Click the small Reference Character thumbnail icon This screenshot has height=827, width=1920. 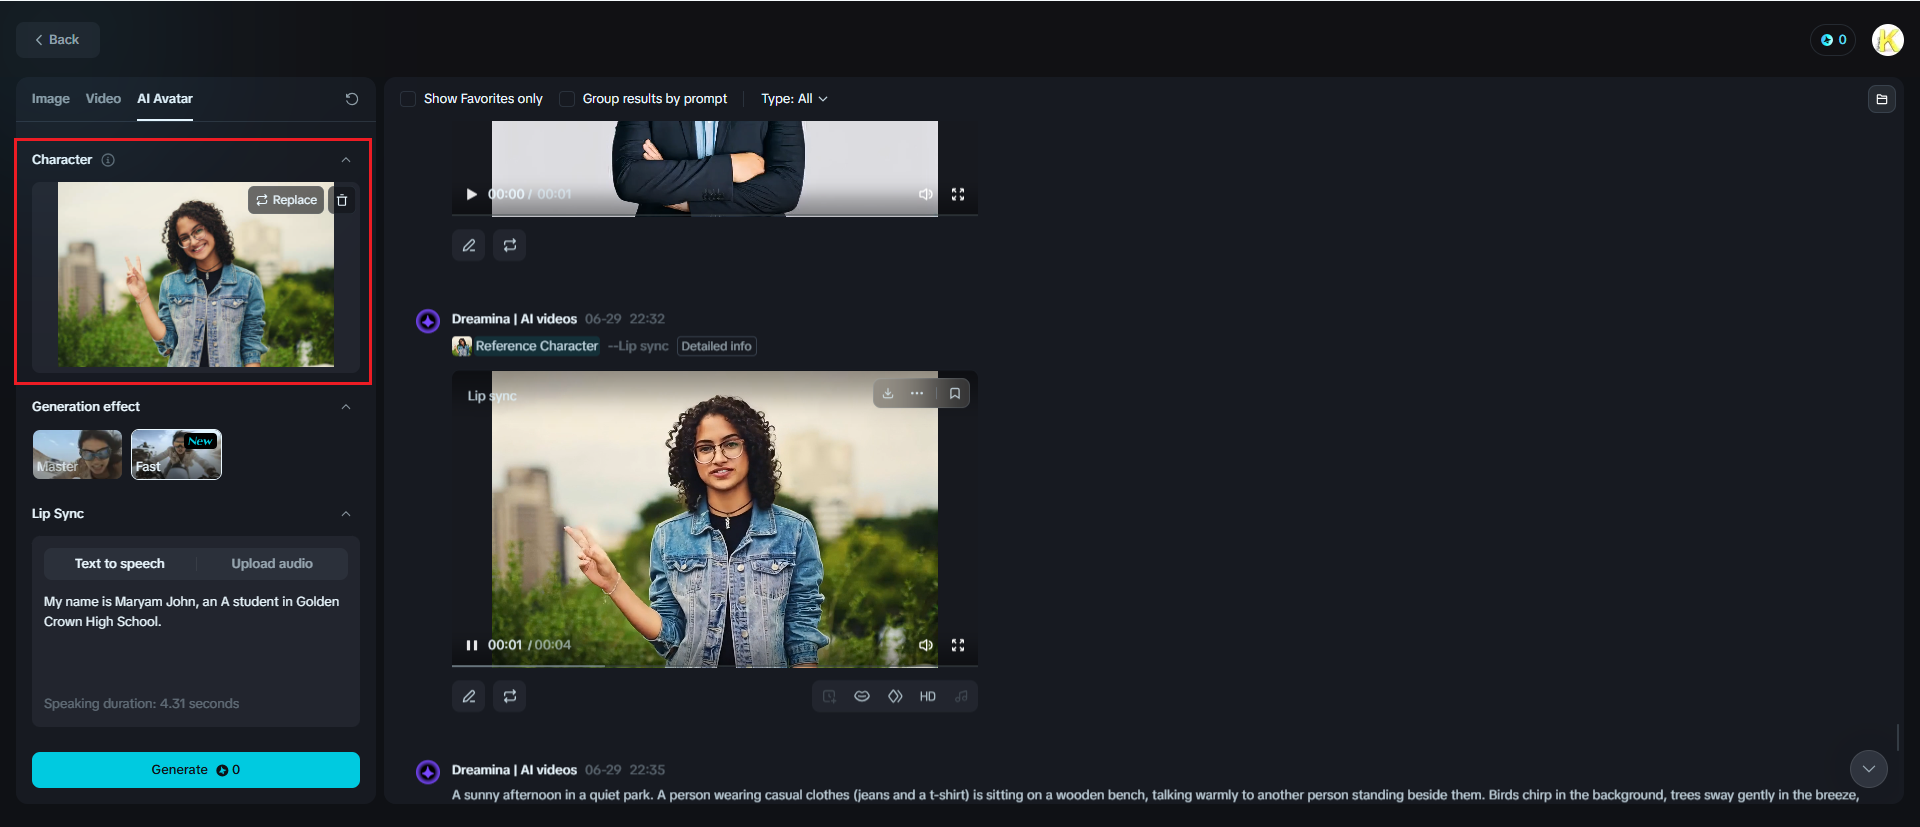point(462,346)
